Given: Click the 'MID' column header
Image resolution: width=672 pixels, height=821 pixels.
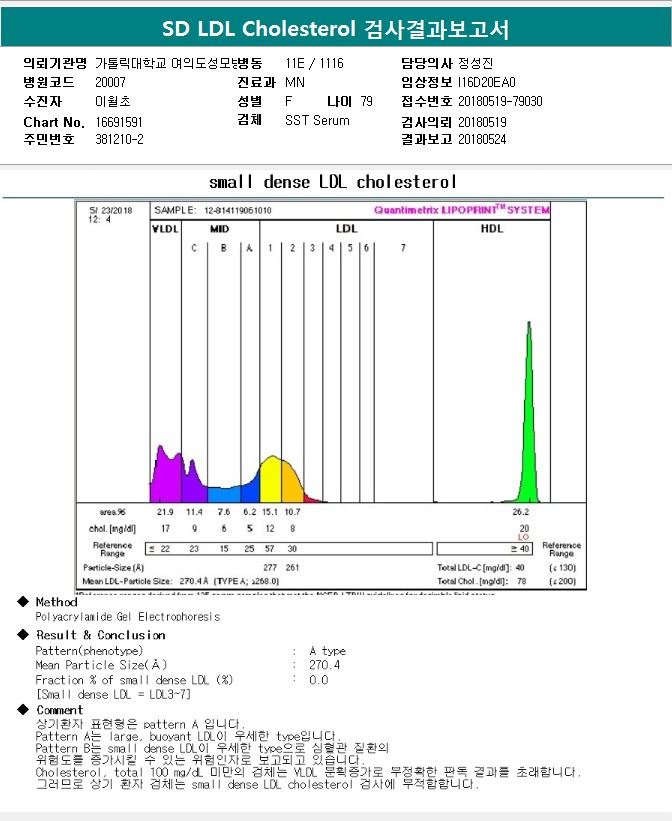Looking at the screenshot, I should pos(219,229).
